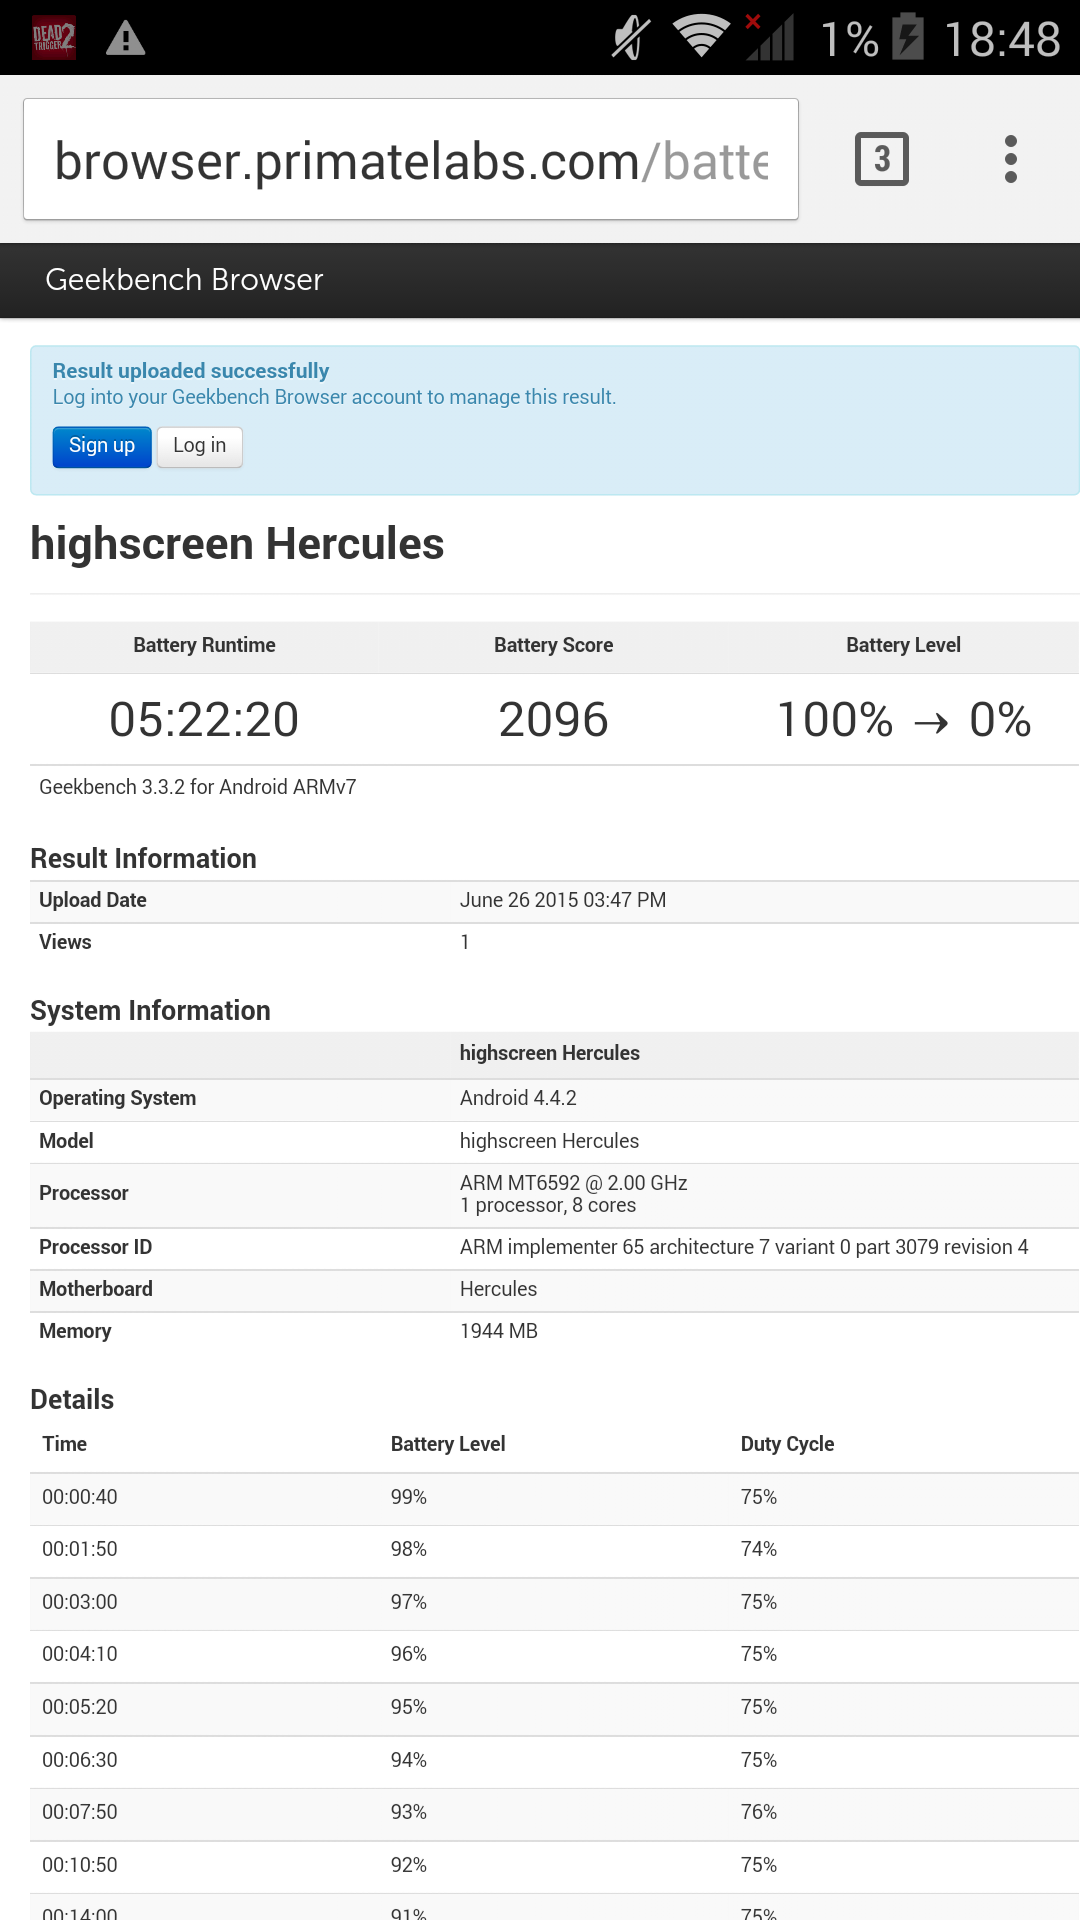Viewport: 1080px width, 1920px height.
Task: Tap the warning triangle status icon
Action: point(126,38)
